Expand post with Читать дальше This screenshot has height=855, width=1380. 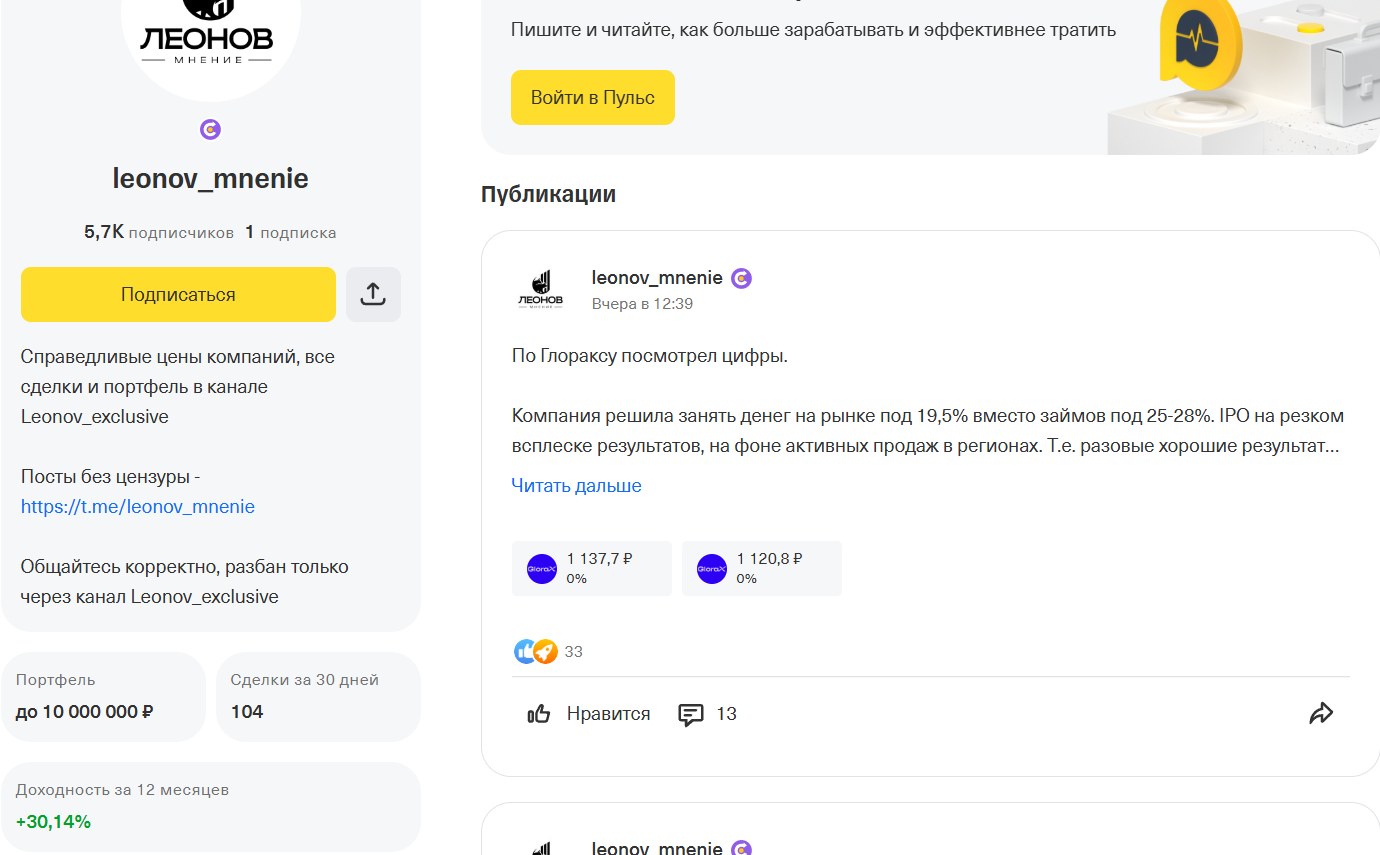coord(576,485)
